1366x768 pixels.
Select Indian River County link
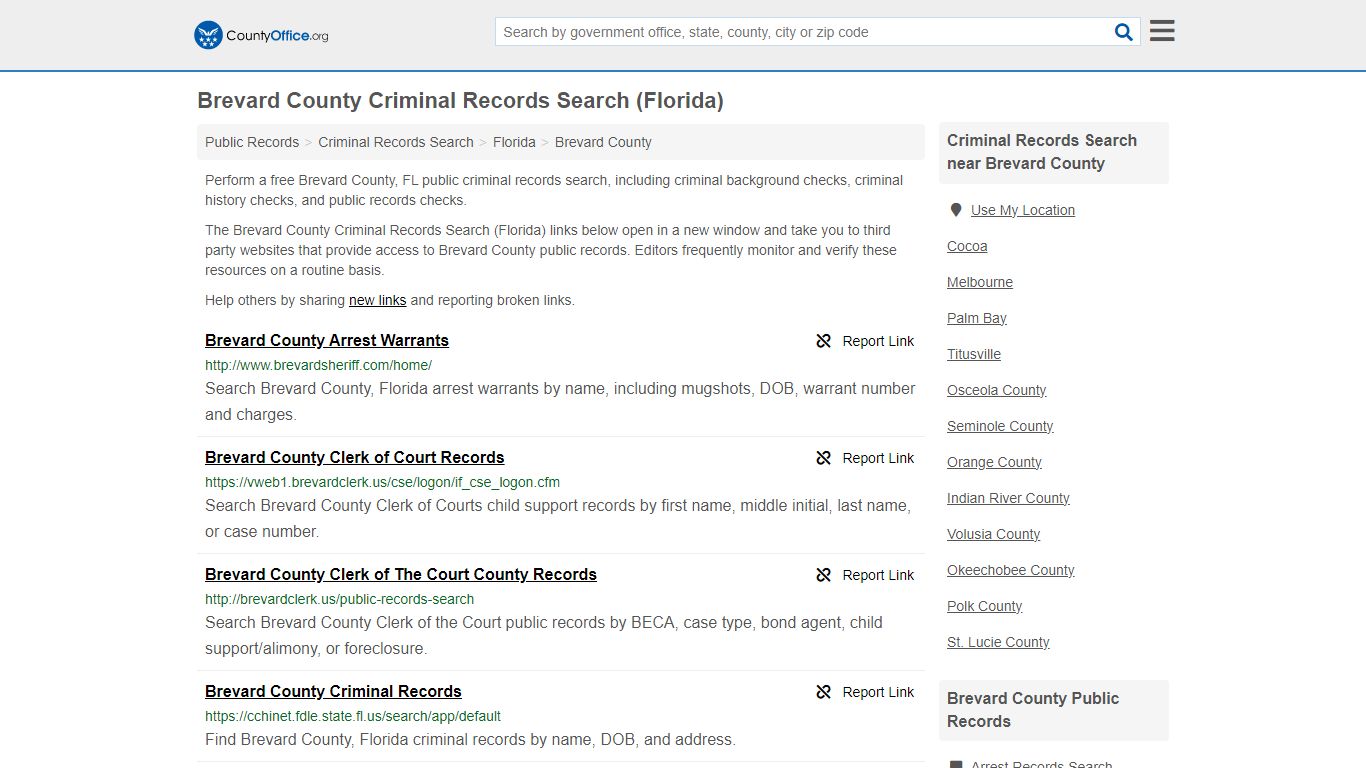[1008, 498]
